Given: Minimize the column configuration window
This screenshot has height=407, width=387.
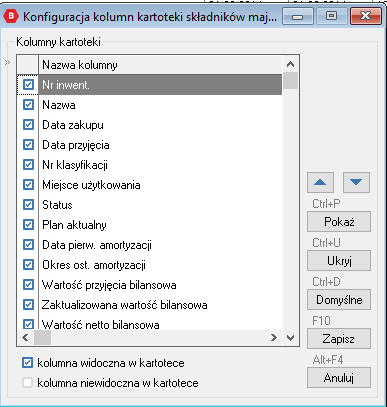Looking at the screenshot, I should 298,16.
